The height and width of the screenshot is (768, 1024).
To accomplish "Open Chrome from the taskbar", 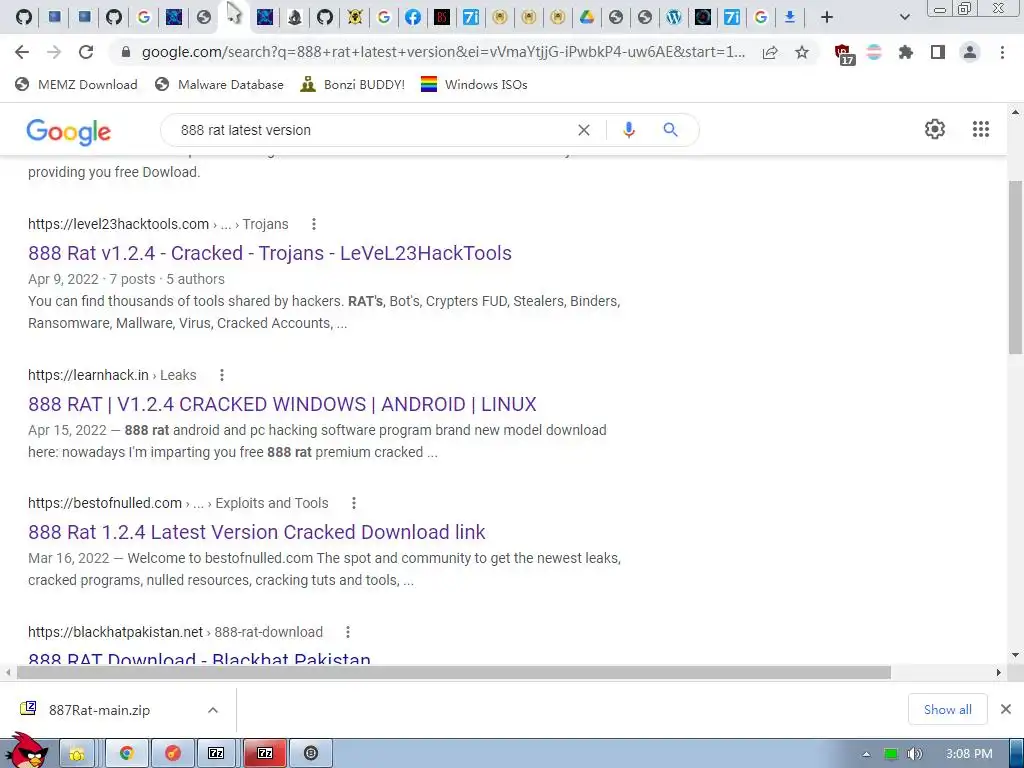I will click(127, 753).
